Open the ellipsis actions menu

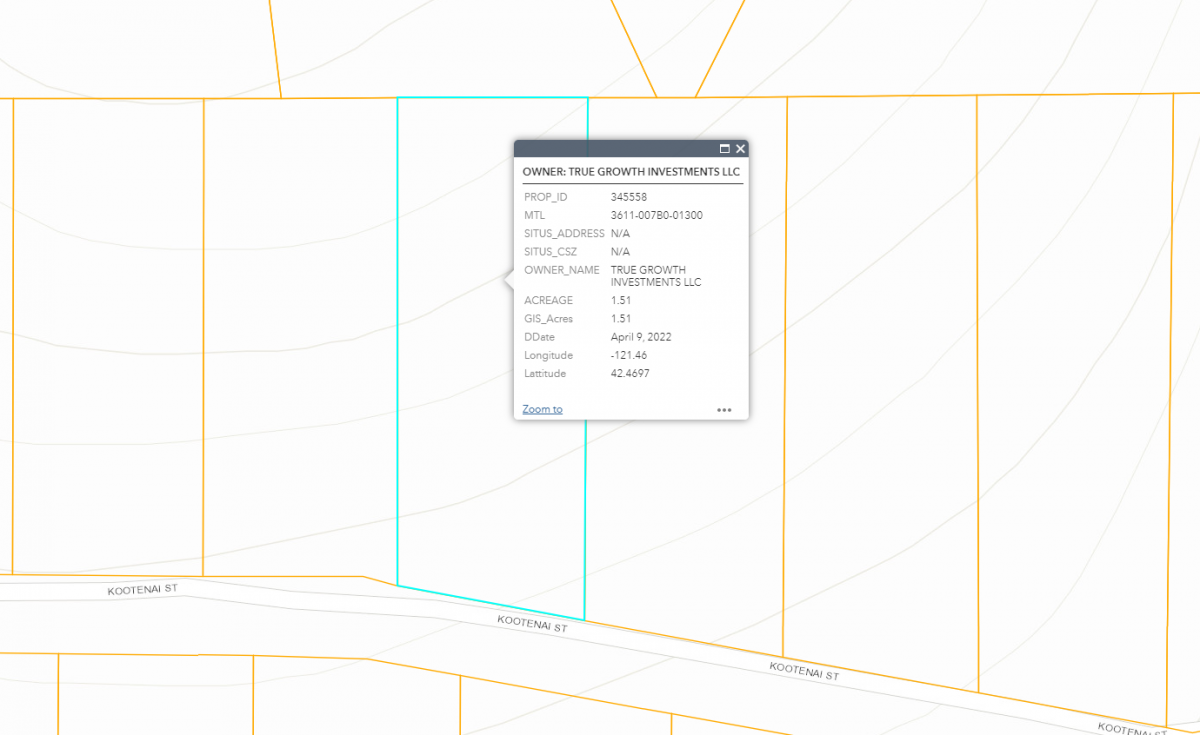pyautogui.click(x=724, y=409)
